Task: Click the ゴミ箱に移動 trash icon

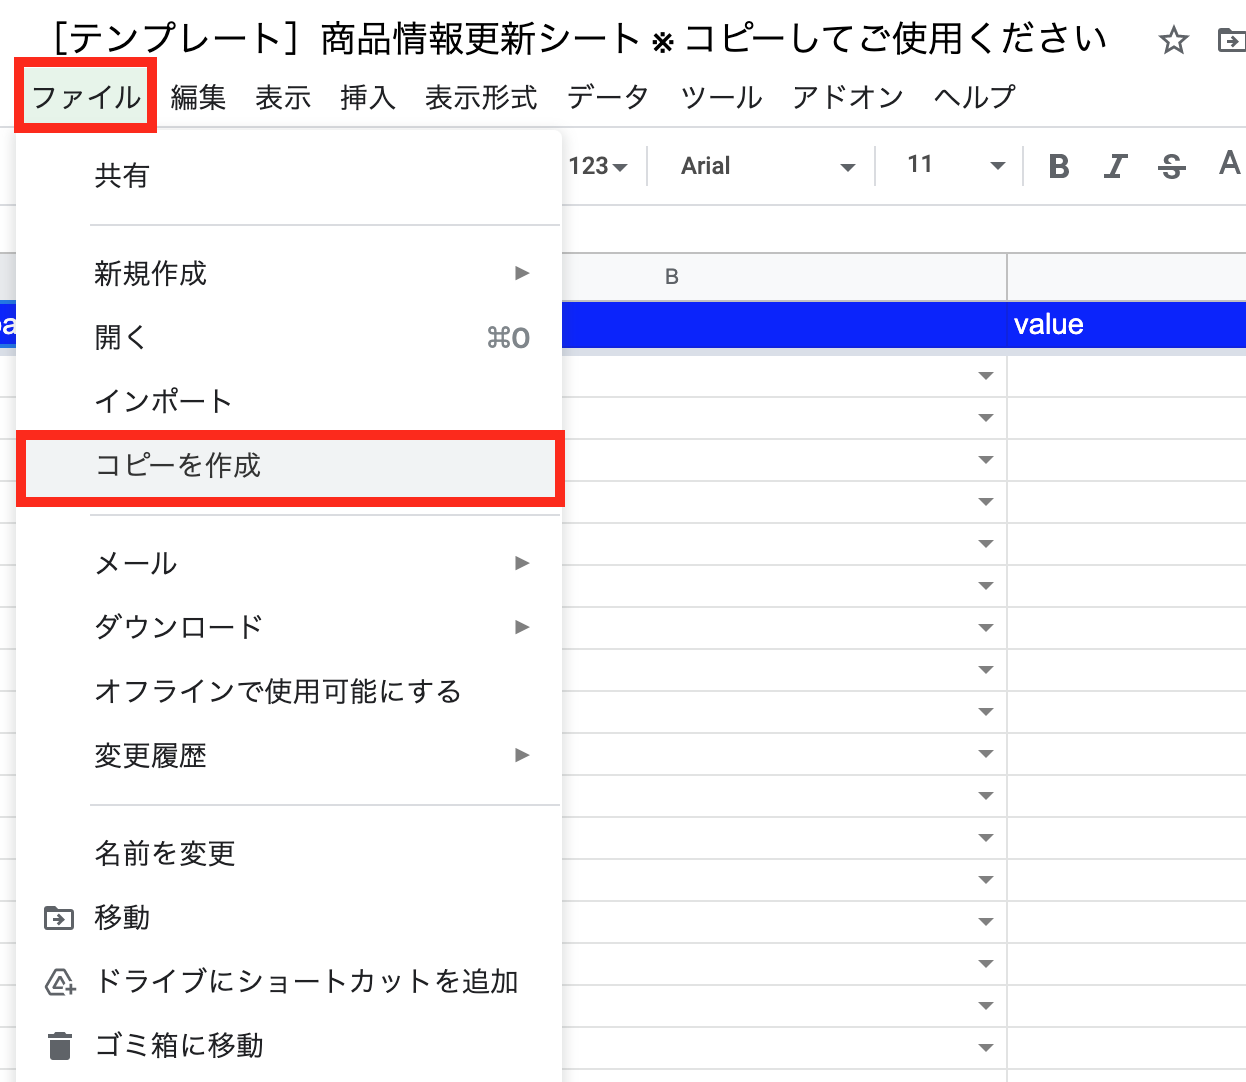Action: (x=60, y=1045)
